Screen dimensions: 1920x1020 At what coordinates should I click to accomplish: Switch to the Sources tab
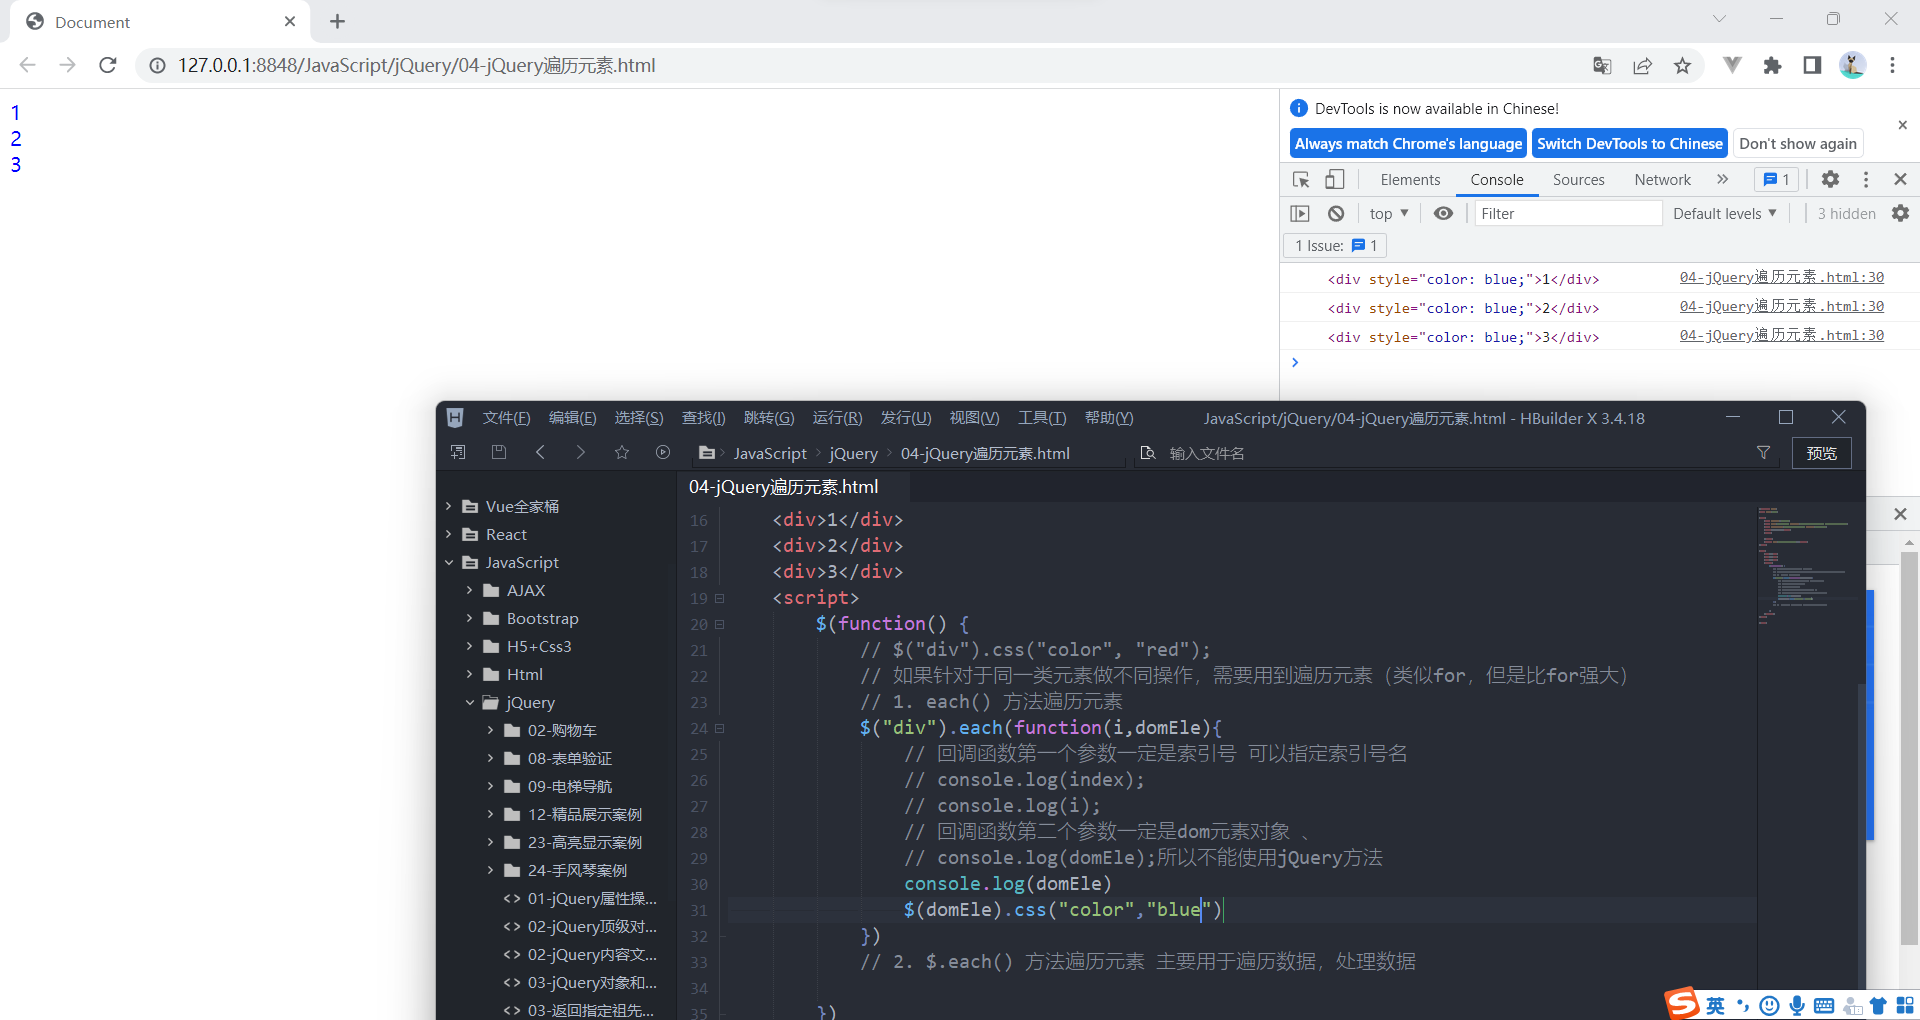pos(1578,180)
